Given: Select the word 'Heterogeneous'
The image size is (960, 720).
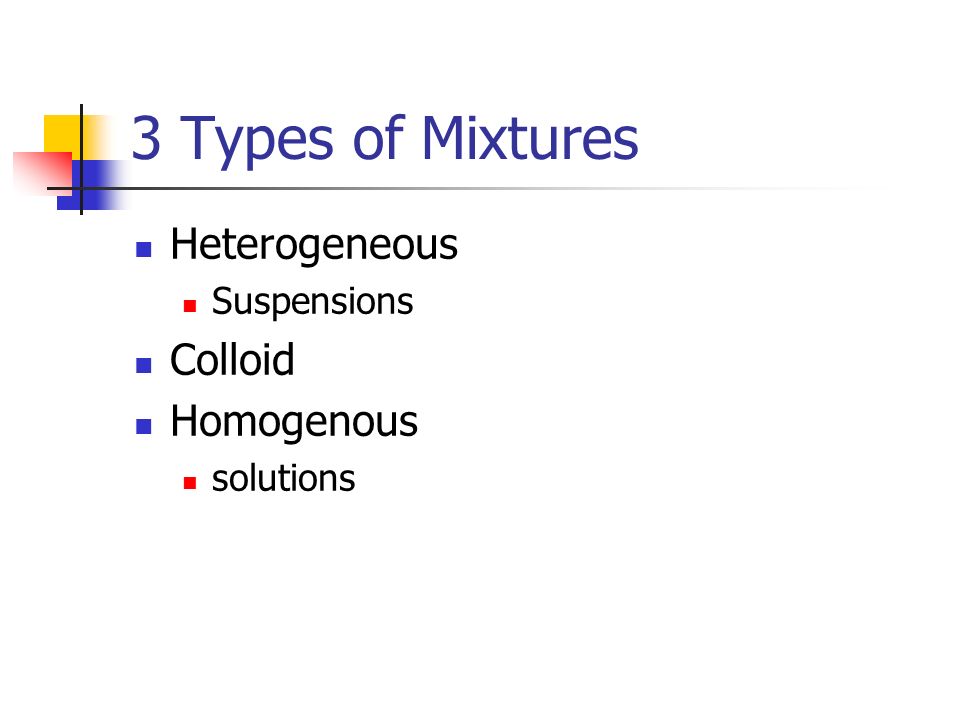Looking at the screenshot, I should click(x=314, y=245).
